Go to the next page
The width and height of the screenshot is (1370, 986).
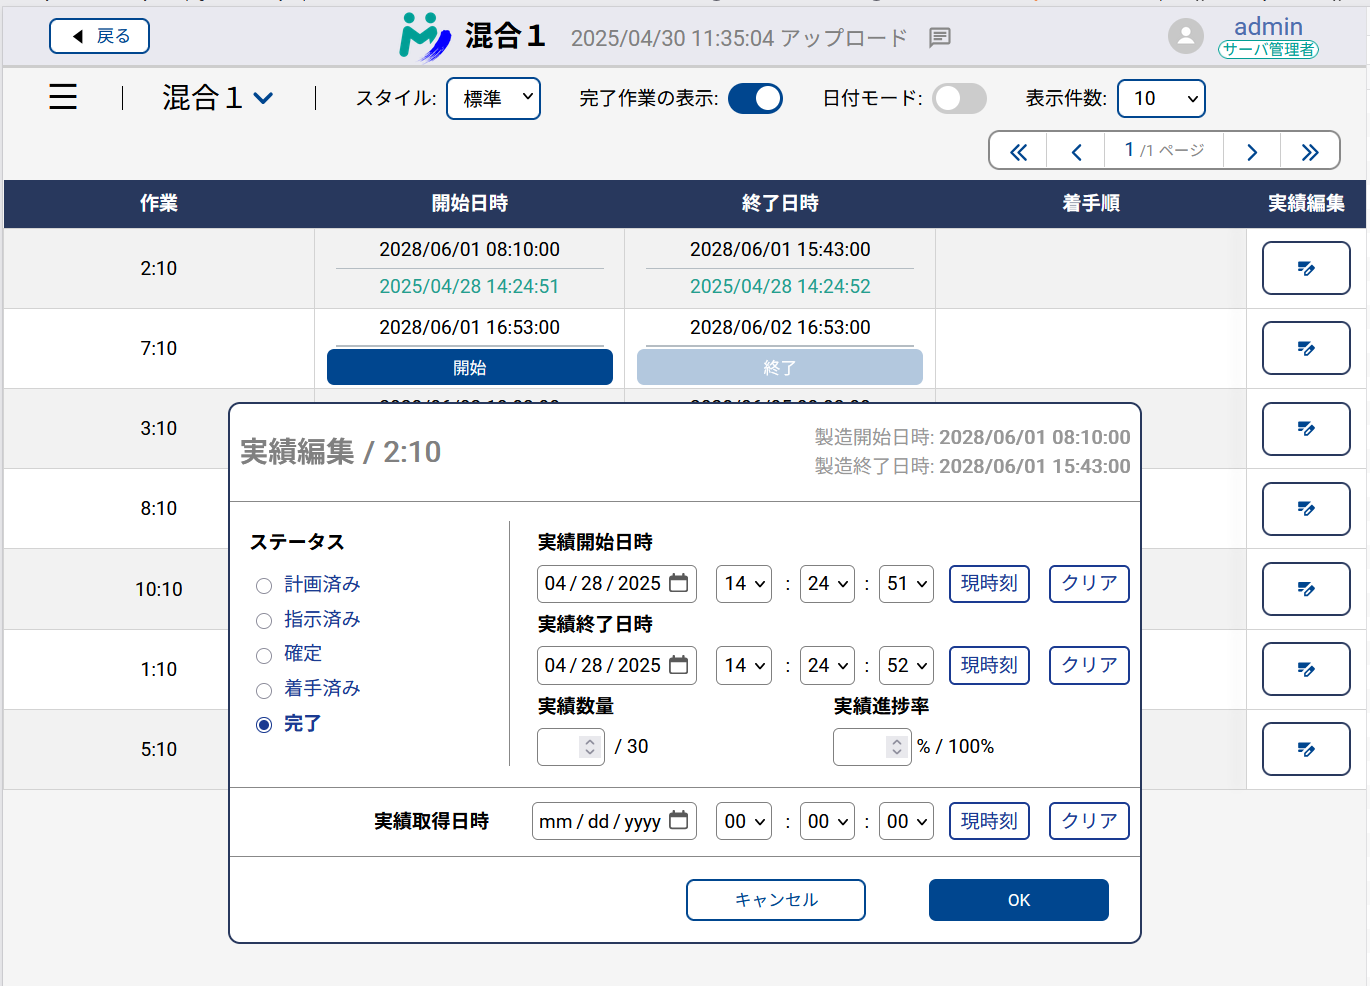point(1252,152)
